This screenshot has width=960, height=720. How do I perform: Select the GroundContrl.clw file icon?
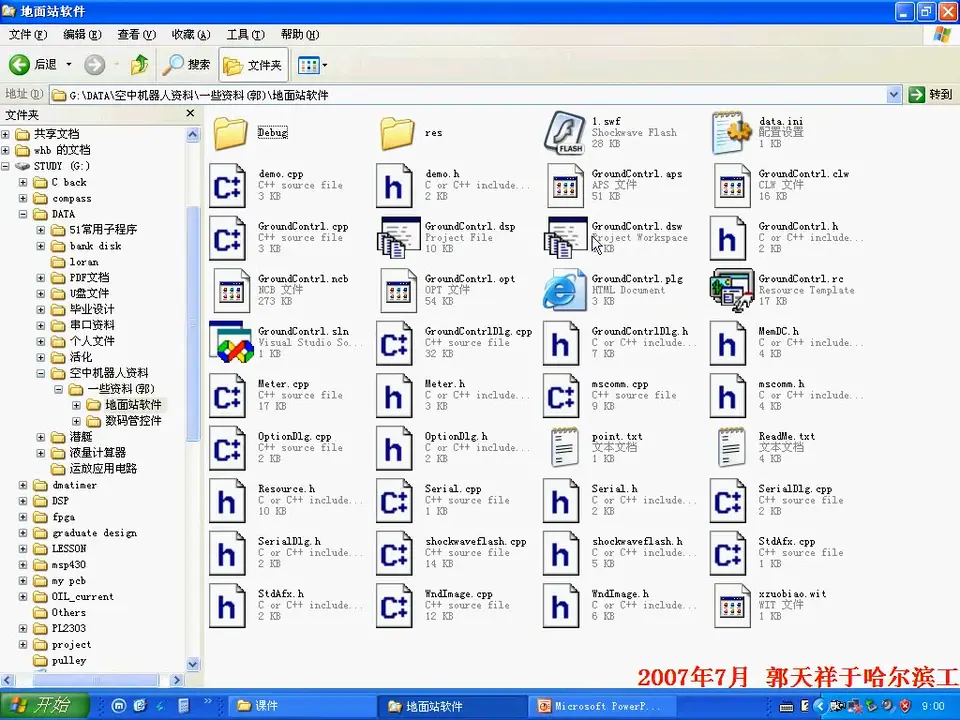click(x=731, y=186)
